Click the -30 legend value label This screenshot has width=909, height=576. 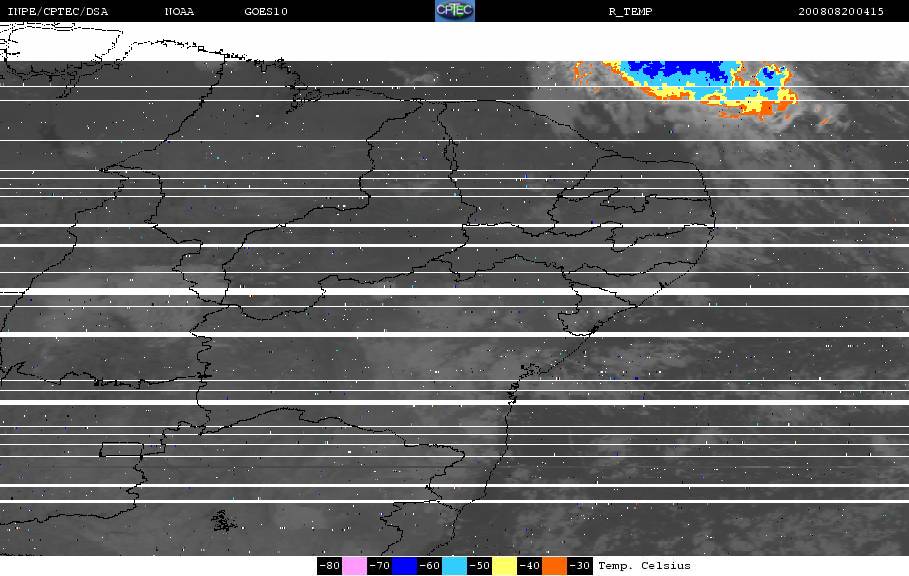580,566
